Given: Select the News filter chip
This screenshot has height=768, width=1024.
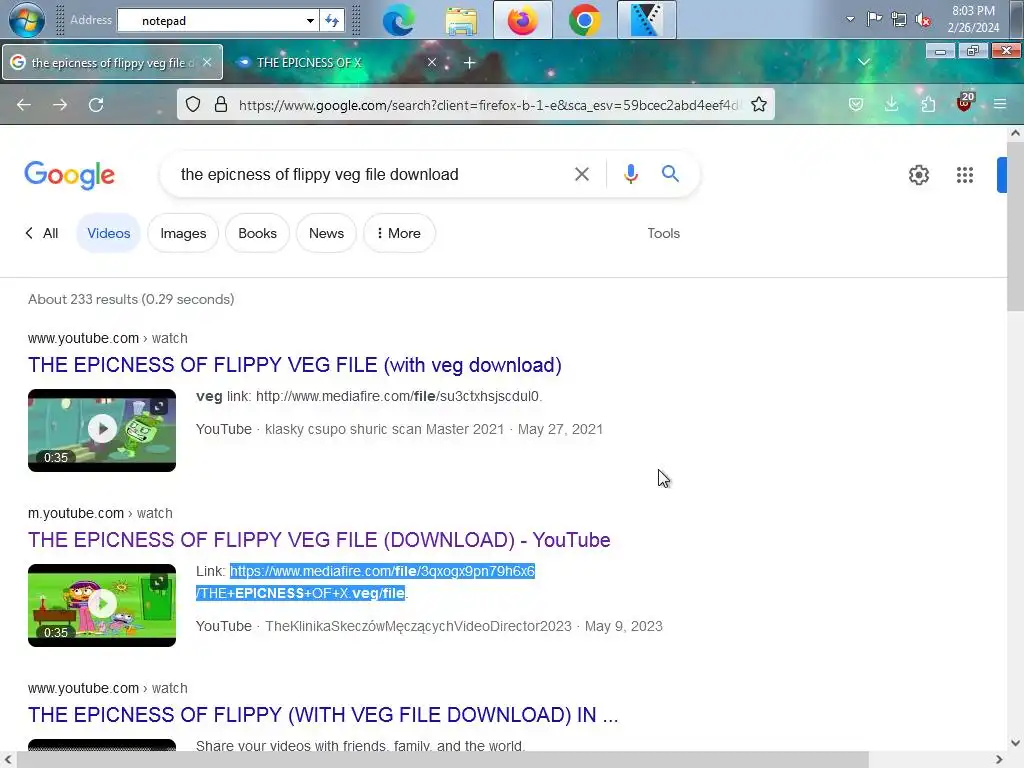Looking at the screenshot, I should click(326, 233).
